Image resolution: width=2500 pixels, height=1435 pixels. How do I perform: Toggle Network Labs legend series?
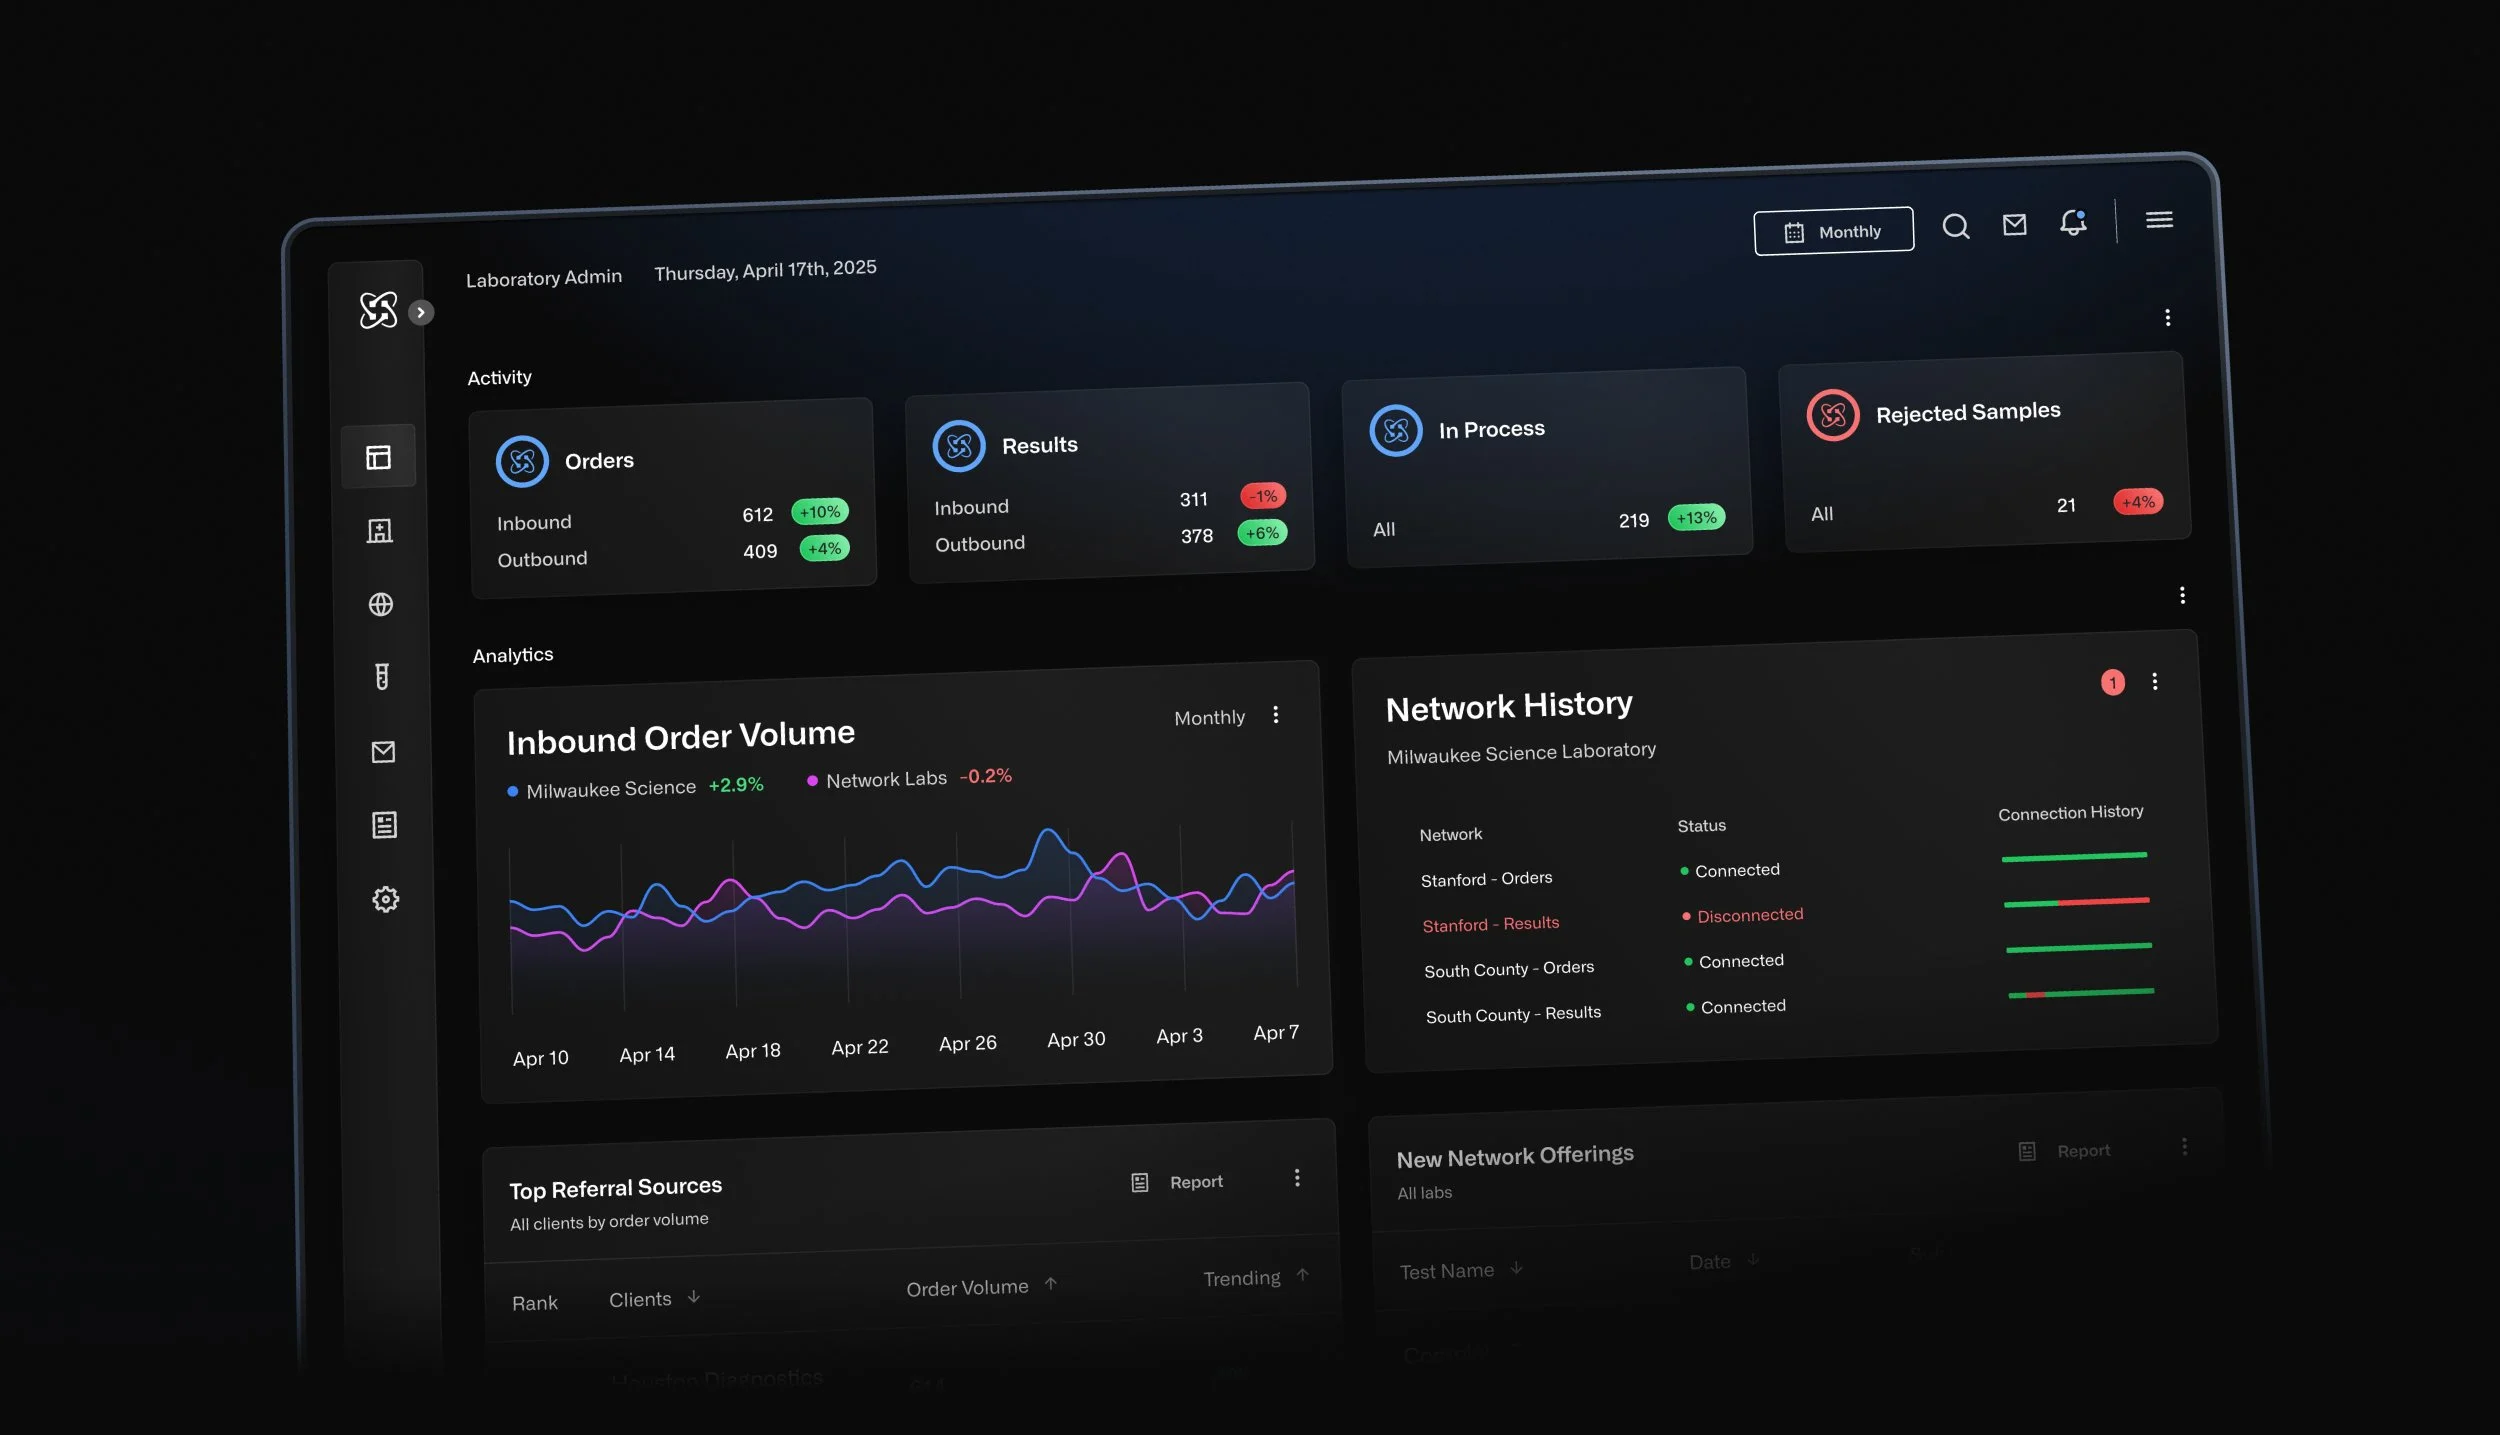point(885,779)
